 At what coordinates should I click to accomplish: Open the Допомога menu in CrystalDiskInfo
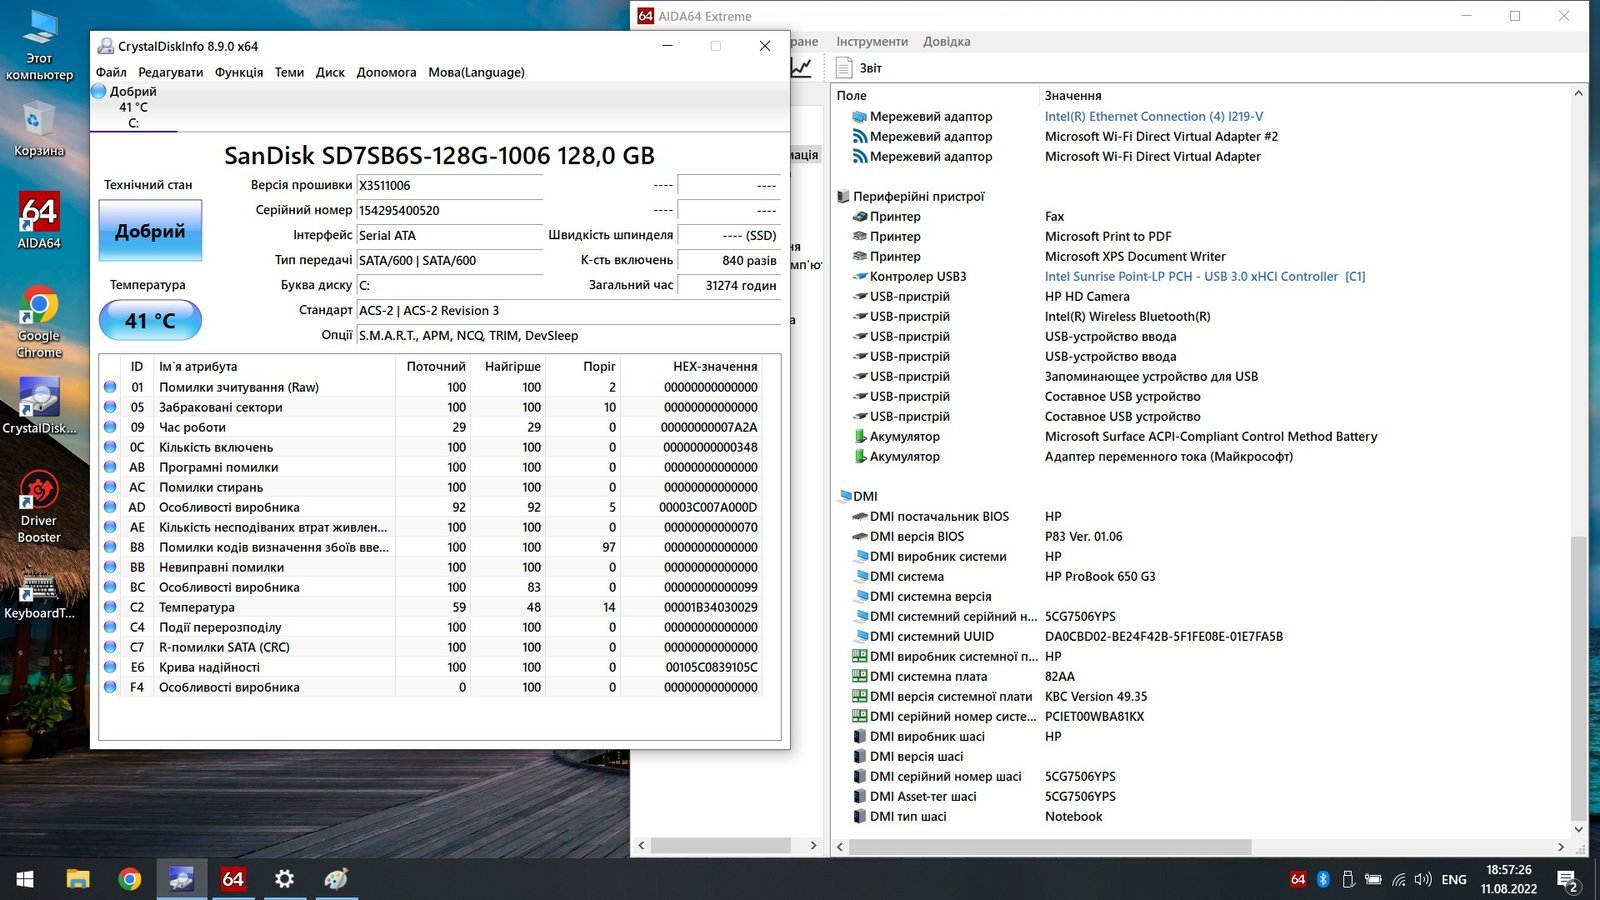click(386, 72)
